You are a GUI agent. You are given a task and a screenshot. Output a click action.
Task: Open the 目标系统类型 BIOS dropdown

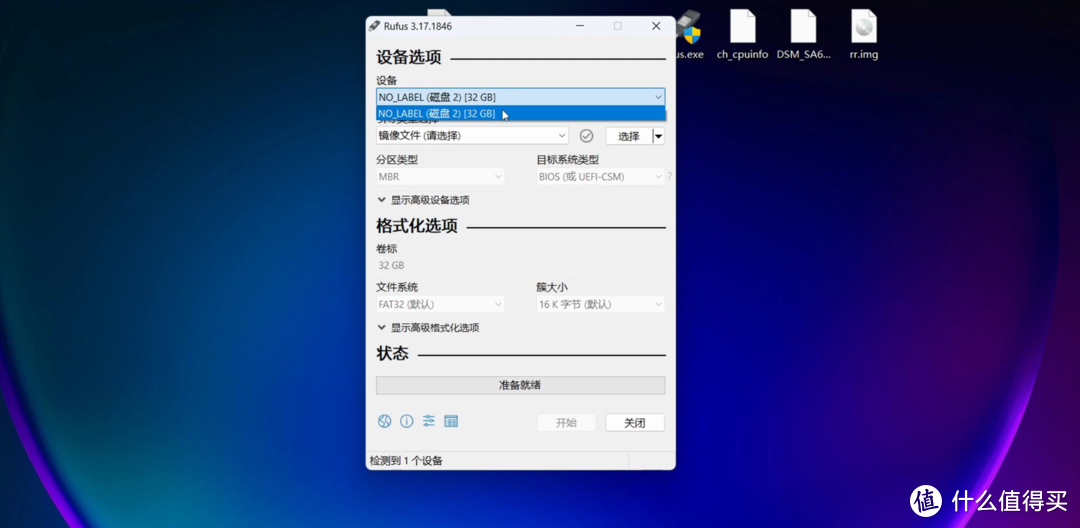(x=601, y=177)
